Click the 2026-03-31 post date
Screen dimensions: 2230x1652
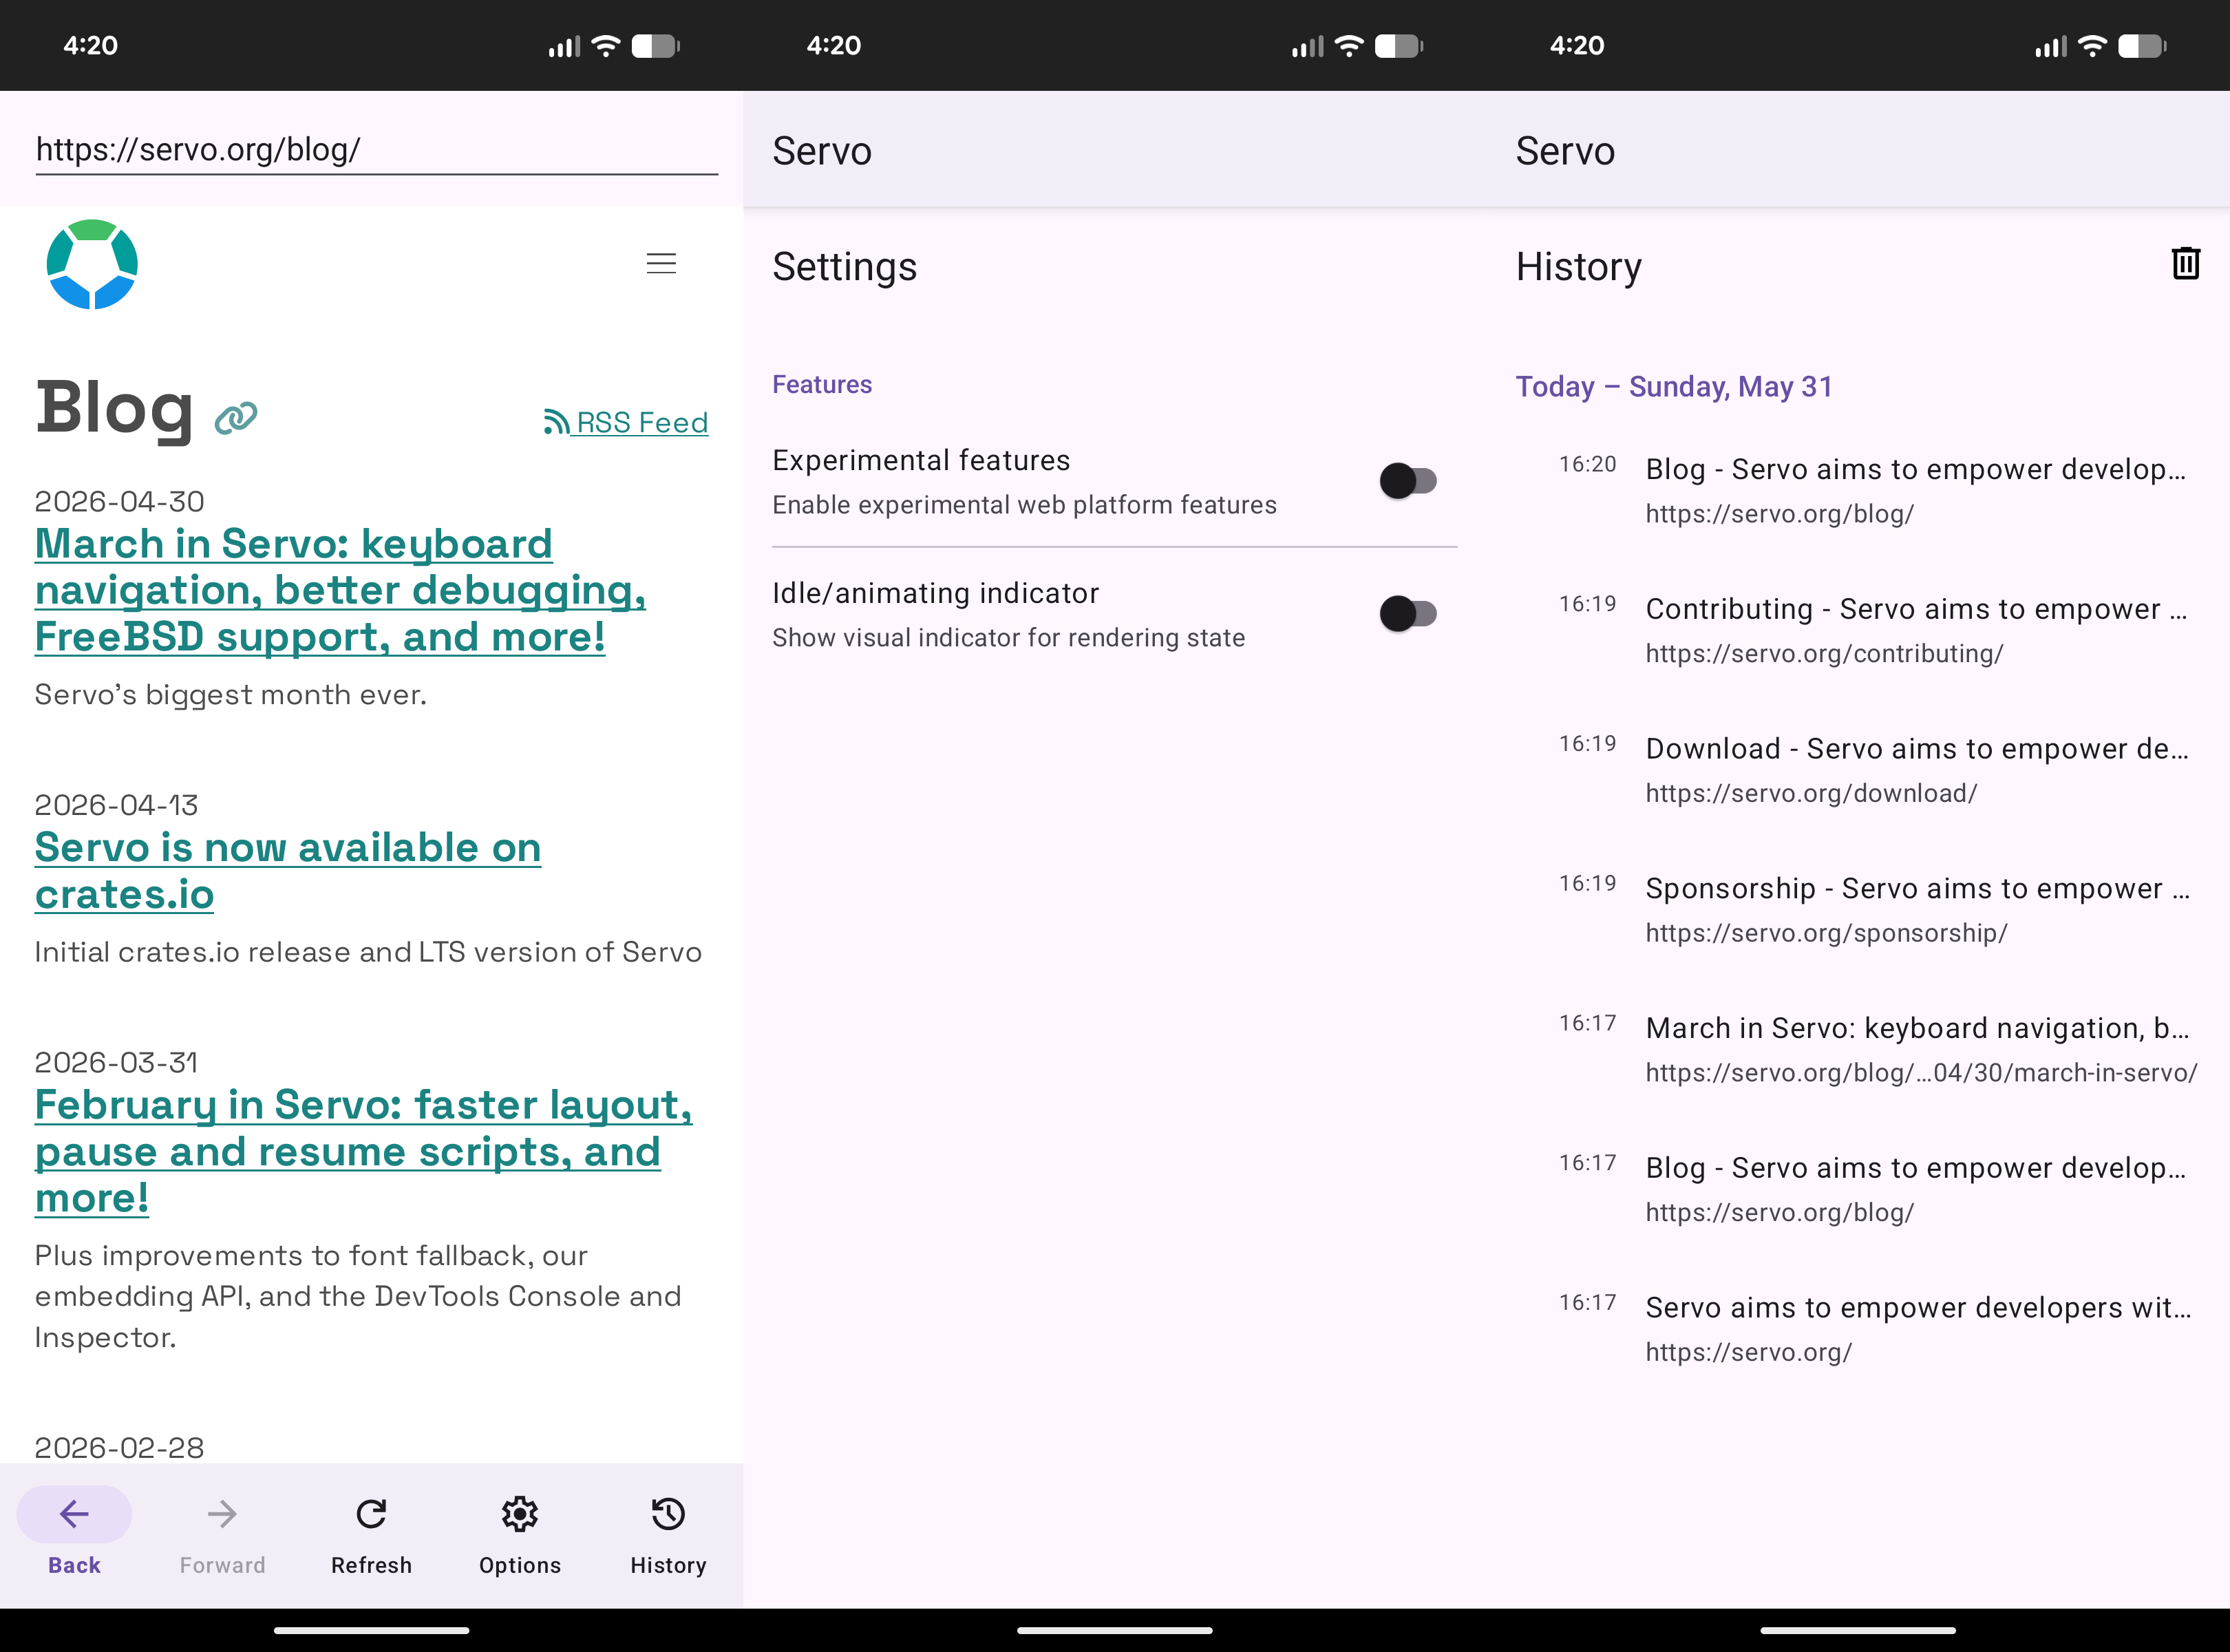(116, 1062)
